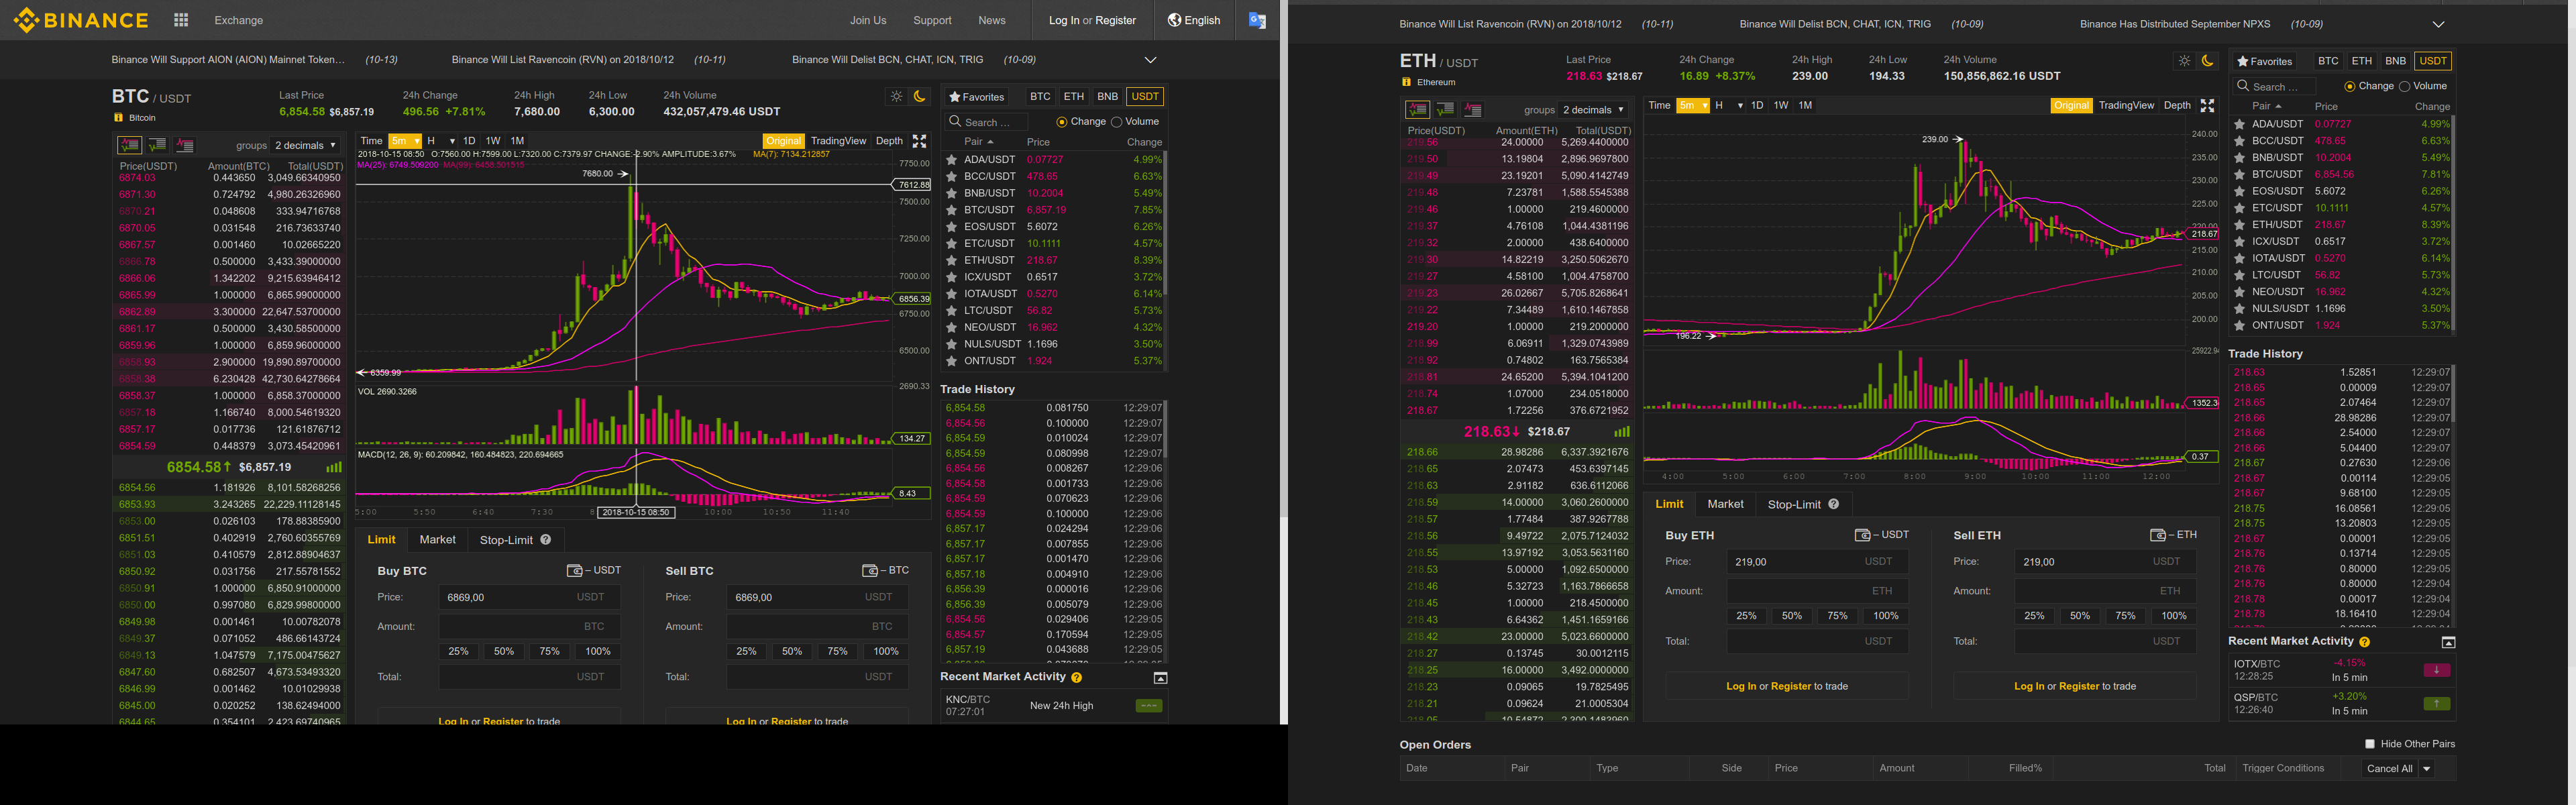2576x805 pixels.
Task: Expand the Cancel All dropdown arrow
Action: point(2427,769)
